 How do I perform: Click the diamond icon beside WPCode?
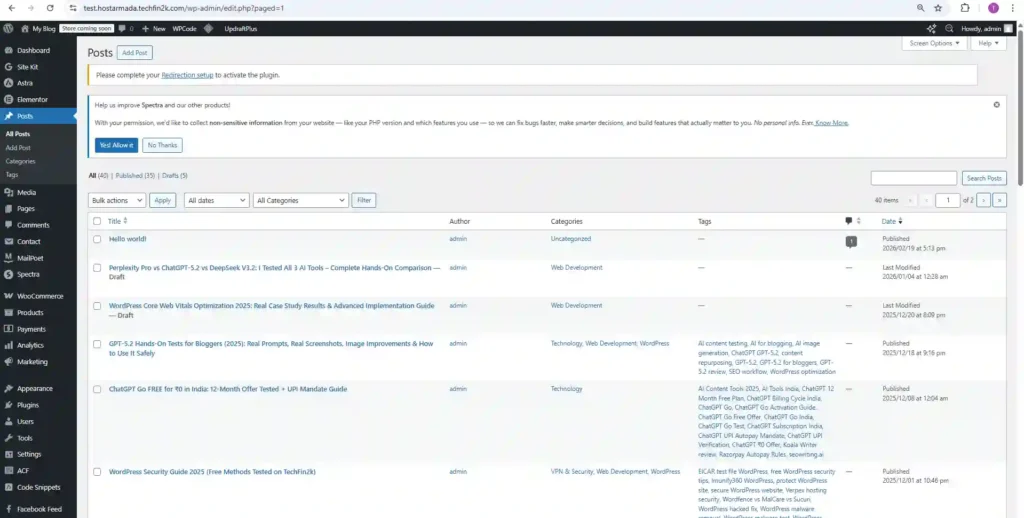208,29
